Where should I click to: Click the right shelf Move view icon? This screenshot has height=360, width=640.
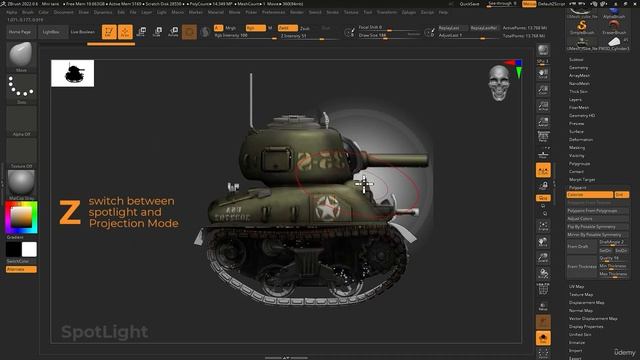coord(543,242)
